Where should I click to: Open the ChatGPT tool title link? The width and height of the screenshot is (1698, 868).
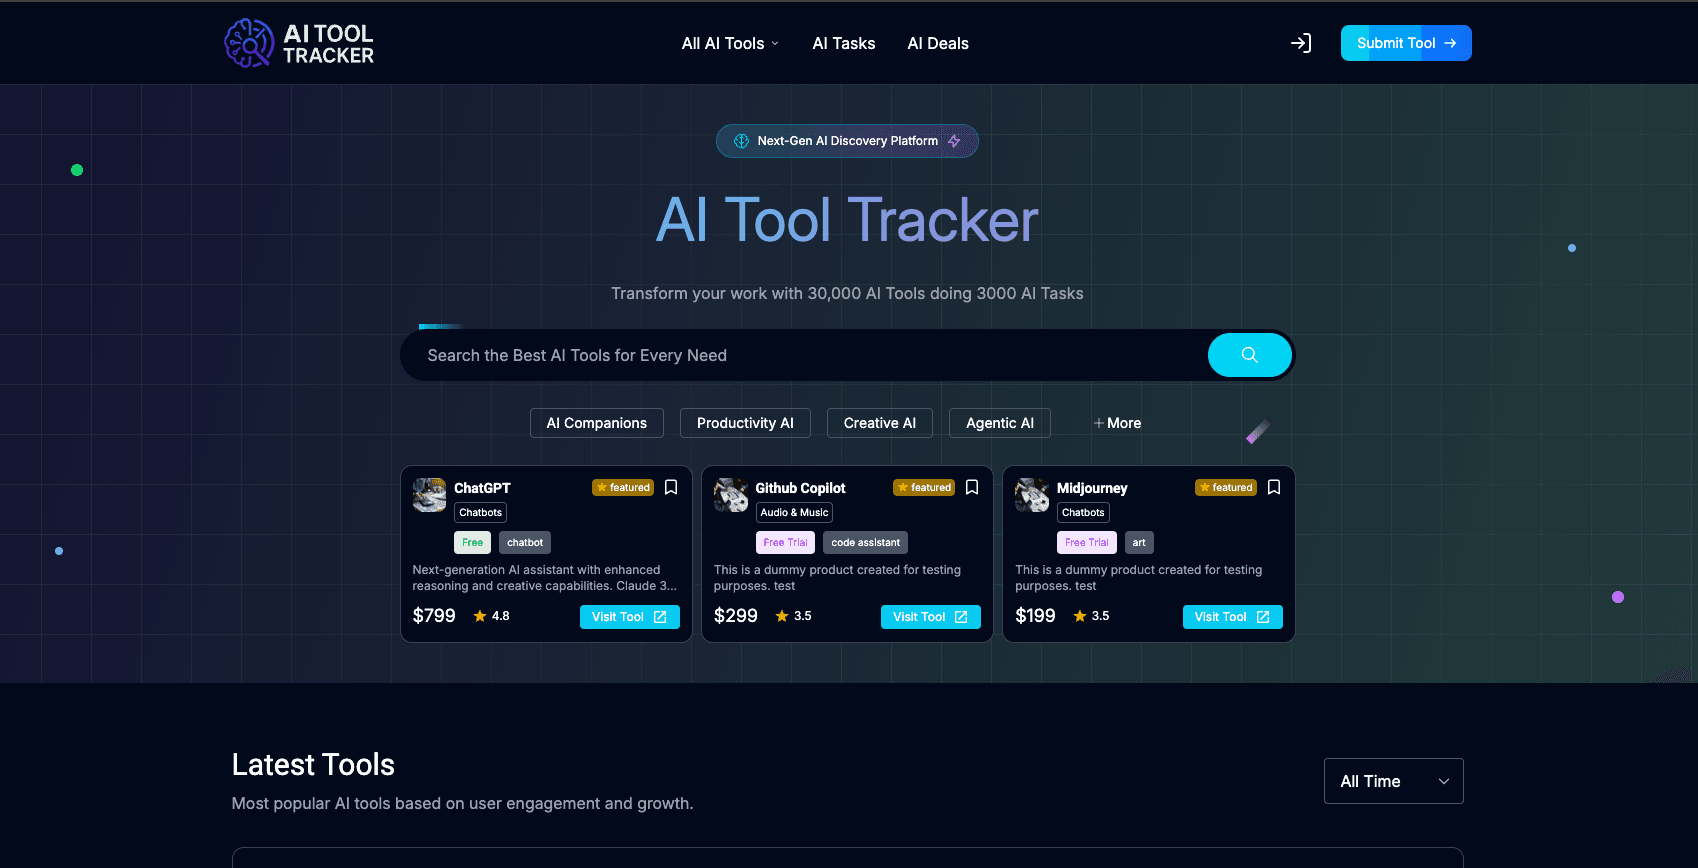482,488
